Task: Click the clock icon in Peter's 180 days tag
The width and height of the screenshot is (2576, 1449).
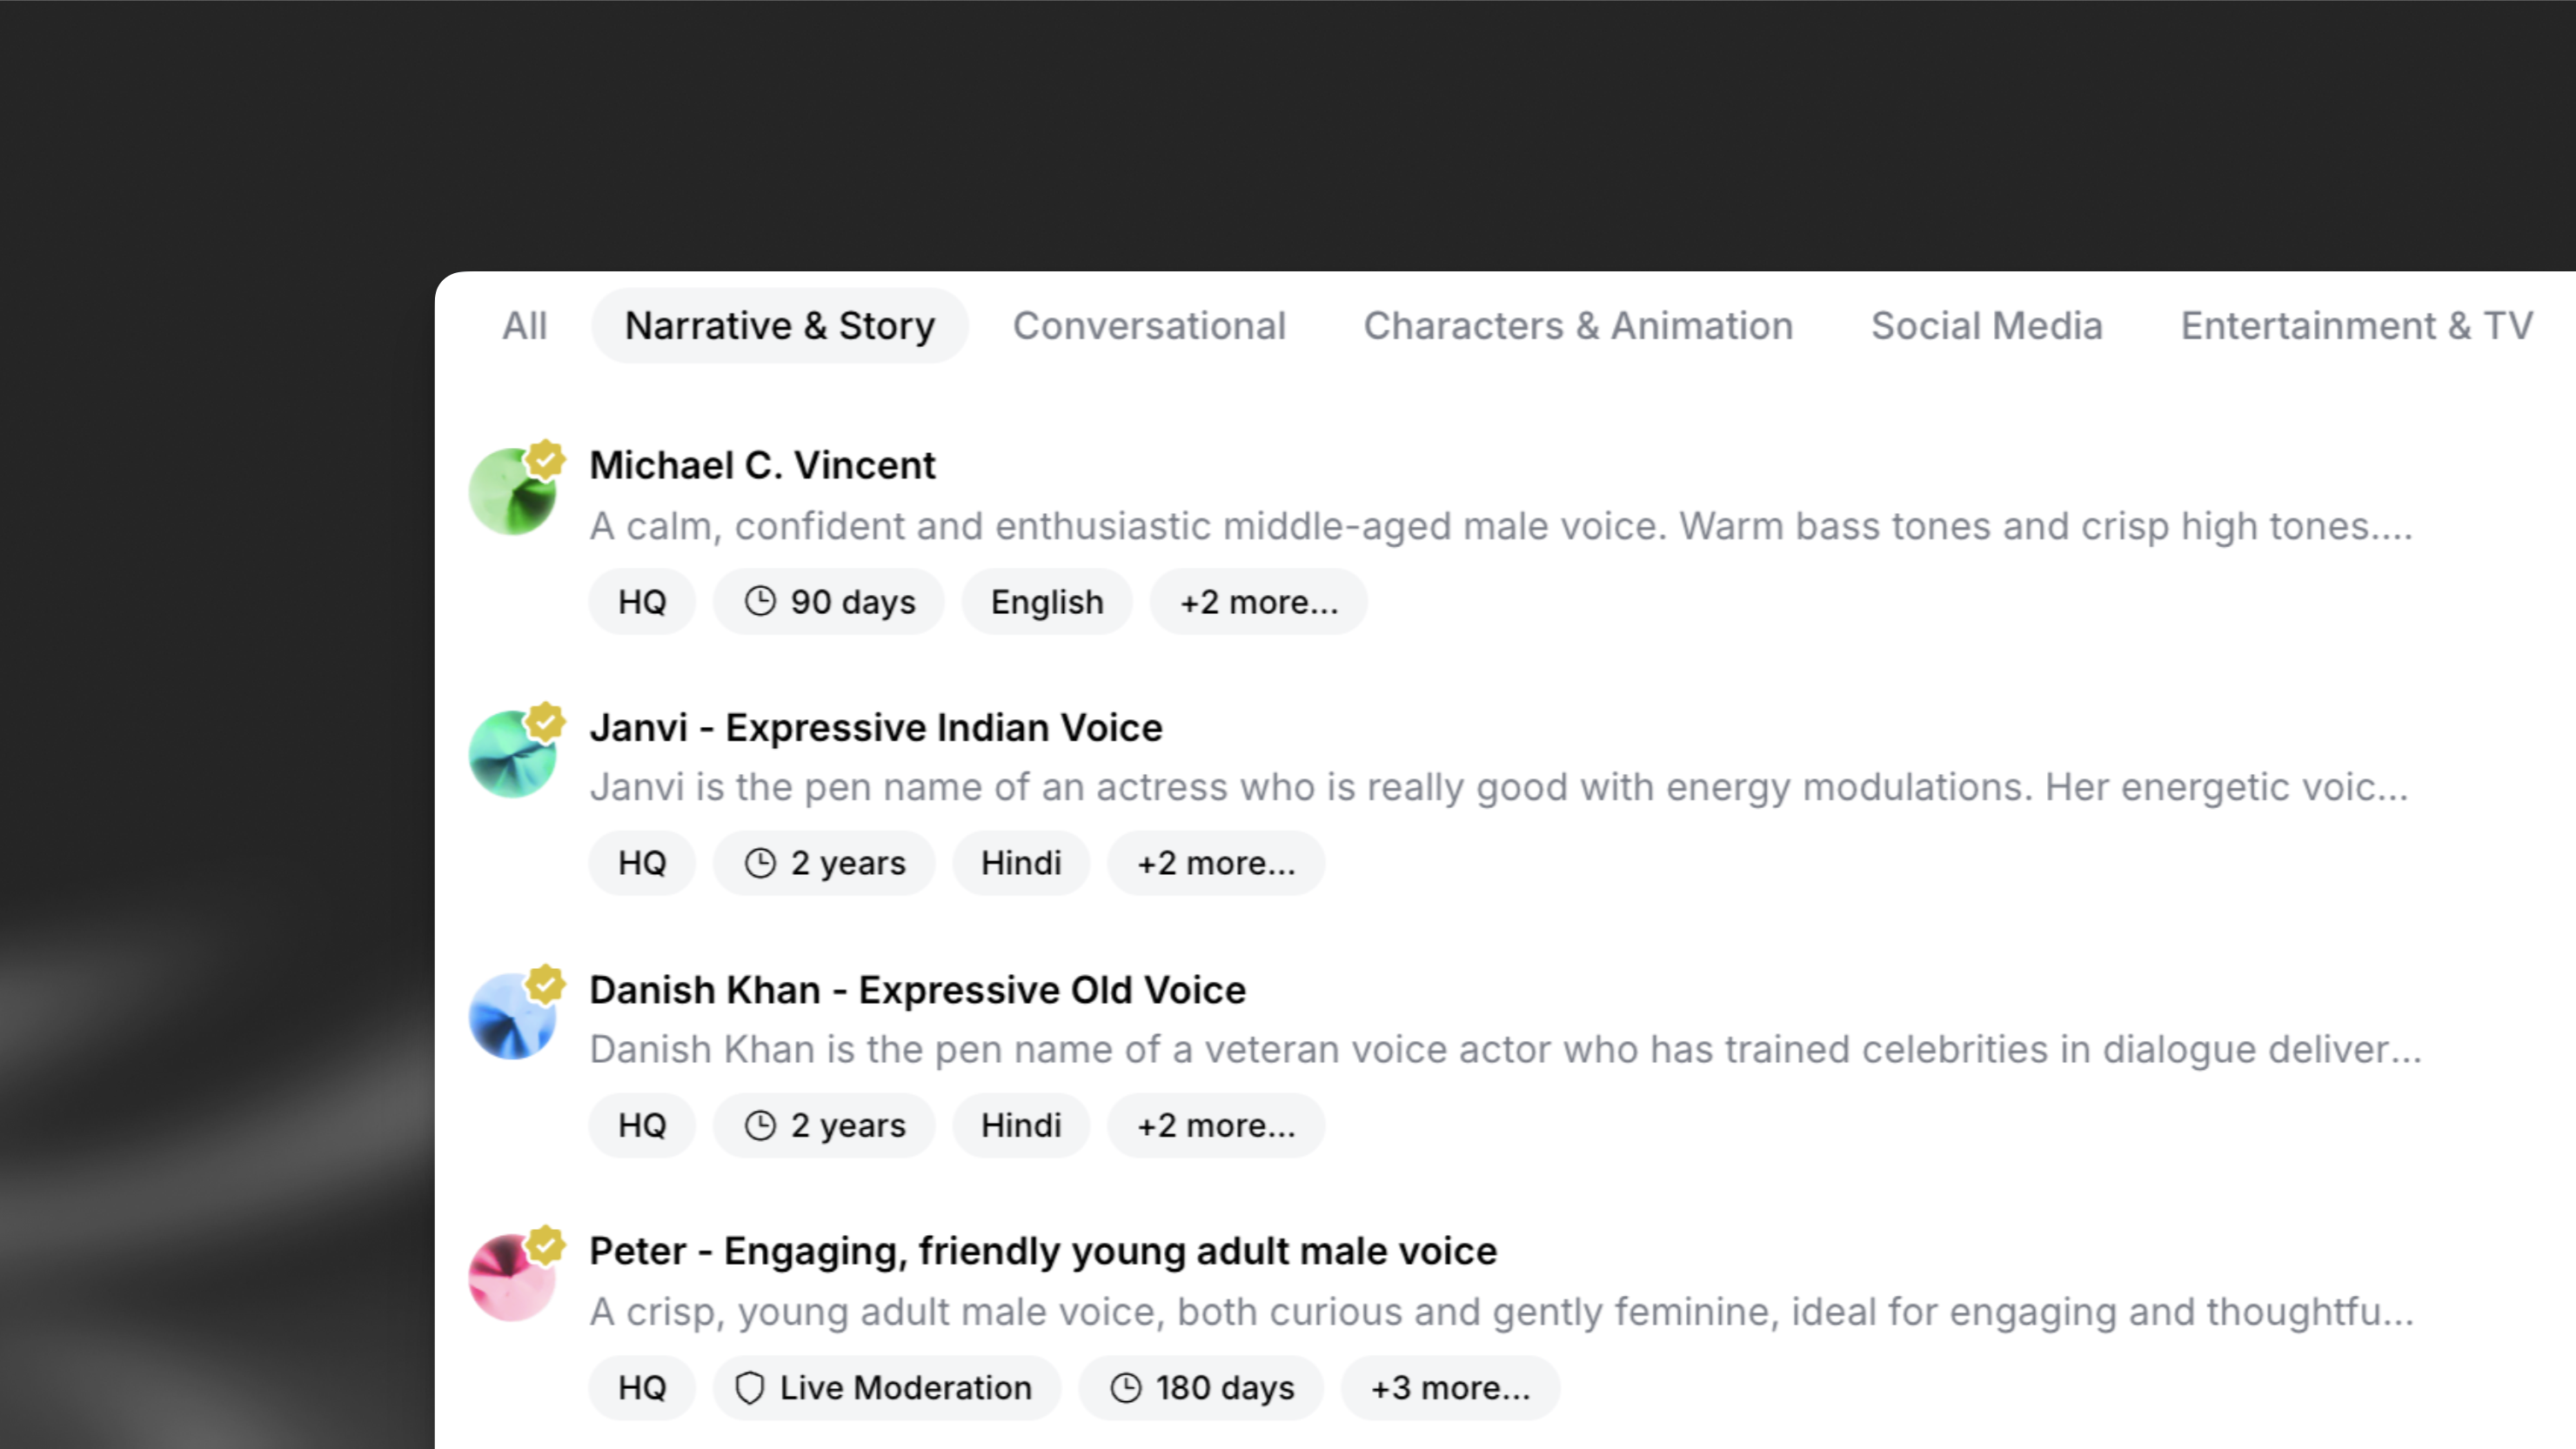Action: pyautogui.click(x=1129, y=1387)
